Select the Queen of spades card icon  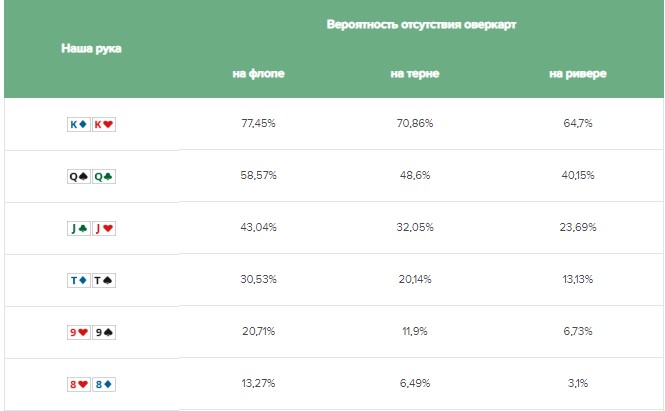pyautogui.click(x=79, y=176)
